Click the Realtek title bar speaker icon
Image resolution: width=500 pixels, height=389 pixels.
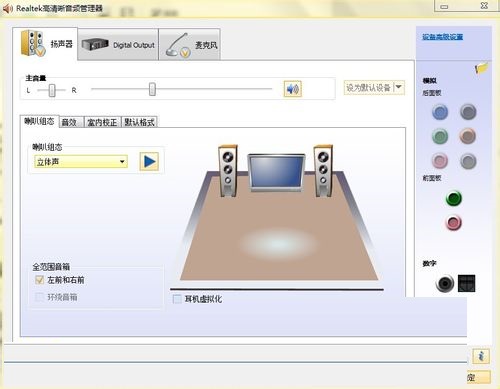(x=7, y=8)
